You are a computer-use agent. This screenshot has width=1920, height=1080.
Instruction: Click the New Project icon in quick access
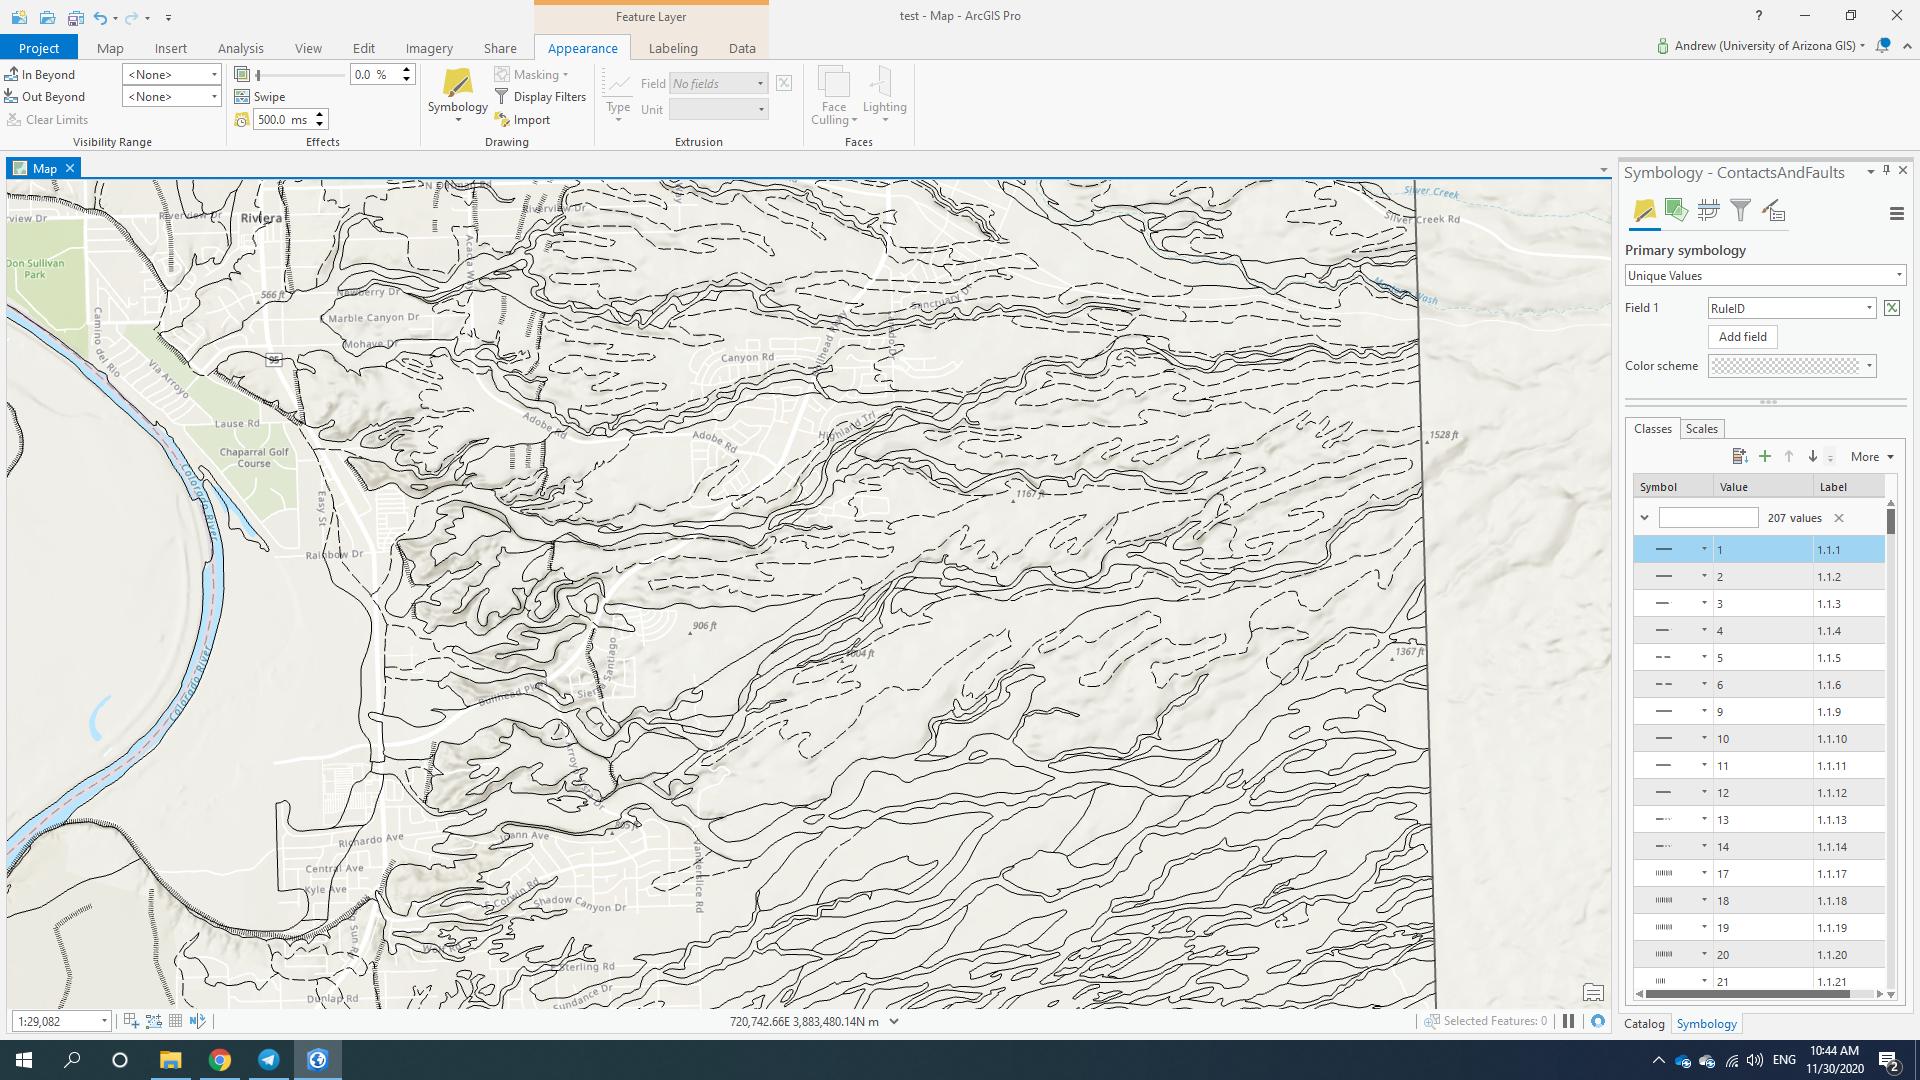click(19, 17)
